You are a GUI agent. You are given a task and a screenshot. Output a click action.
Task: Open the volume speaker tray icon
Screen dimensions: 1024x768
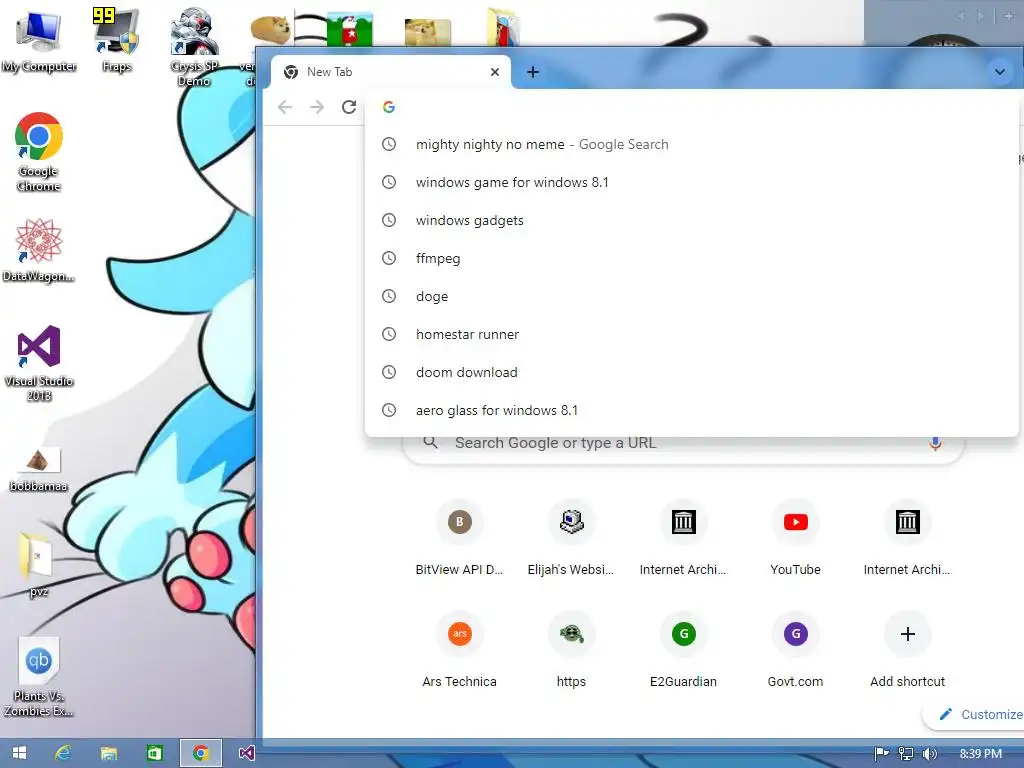(929, 754)
